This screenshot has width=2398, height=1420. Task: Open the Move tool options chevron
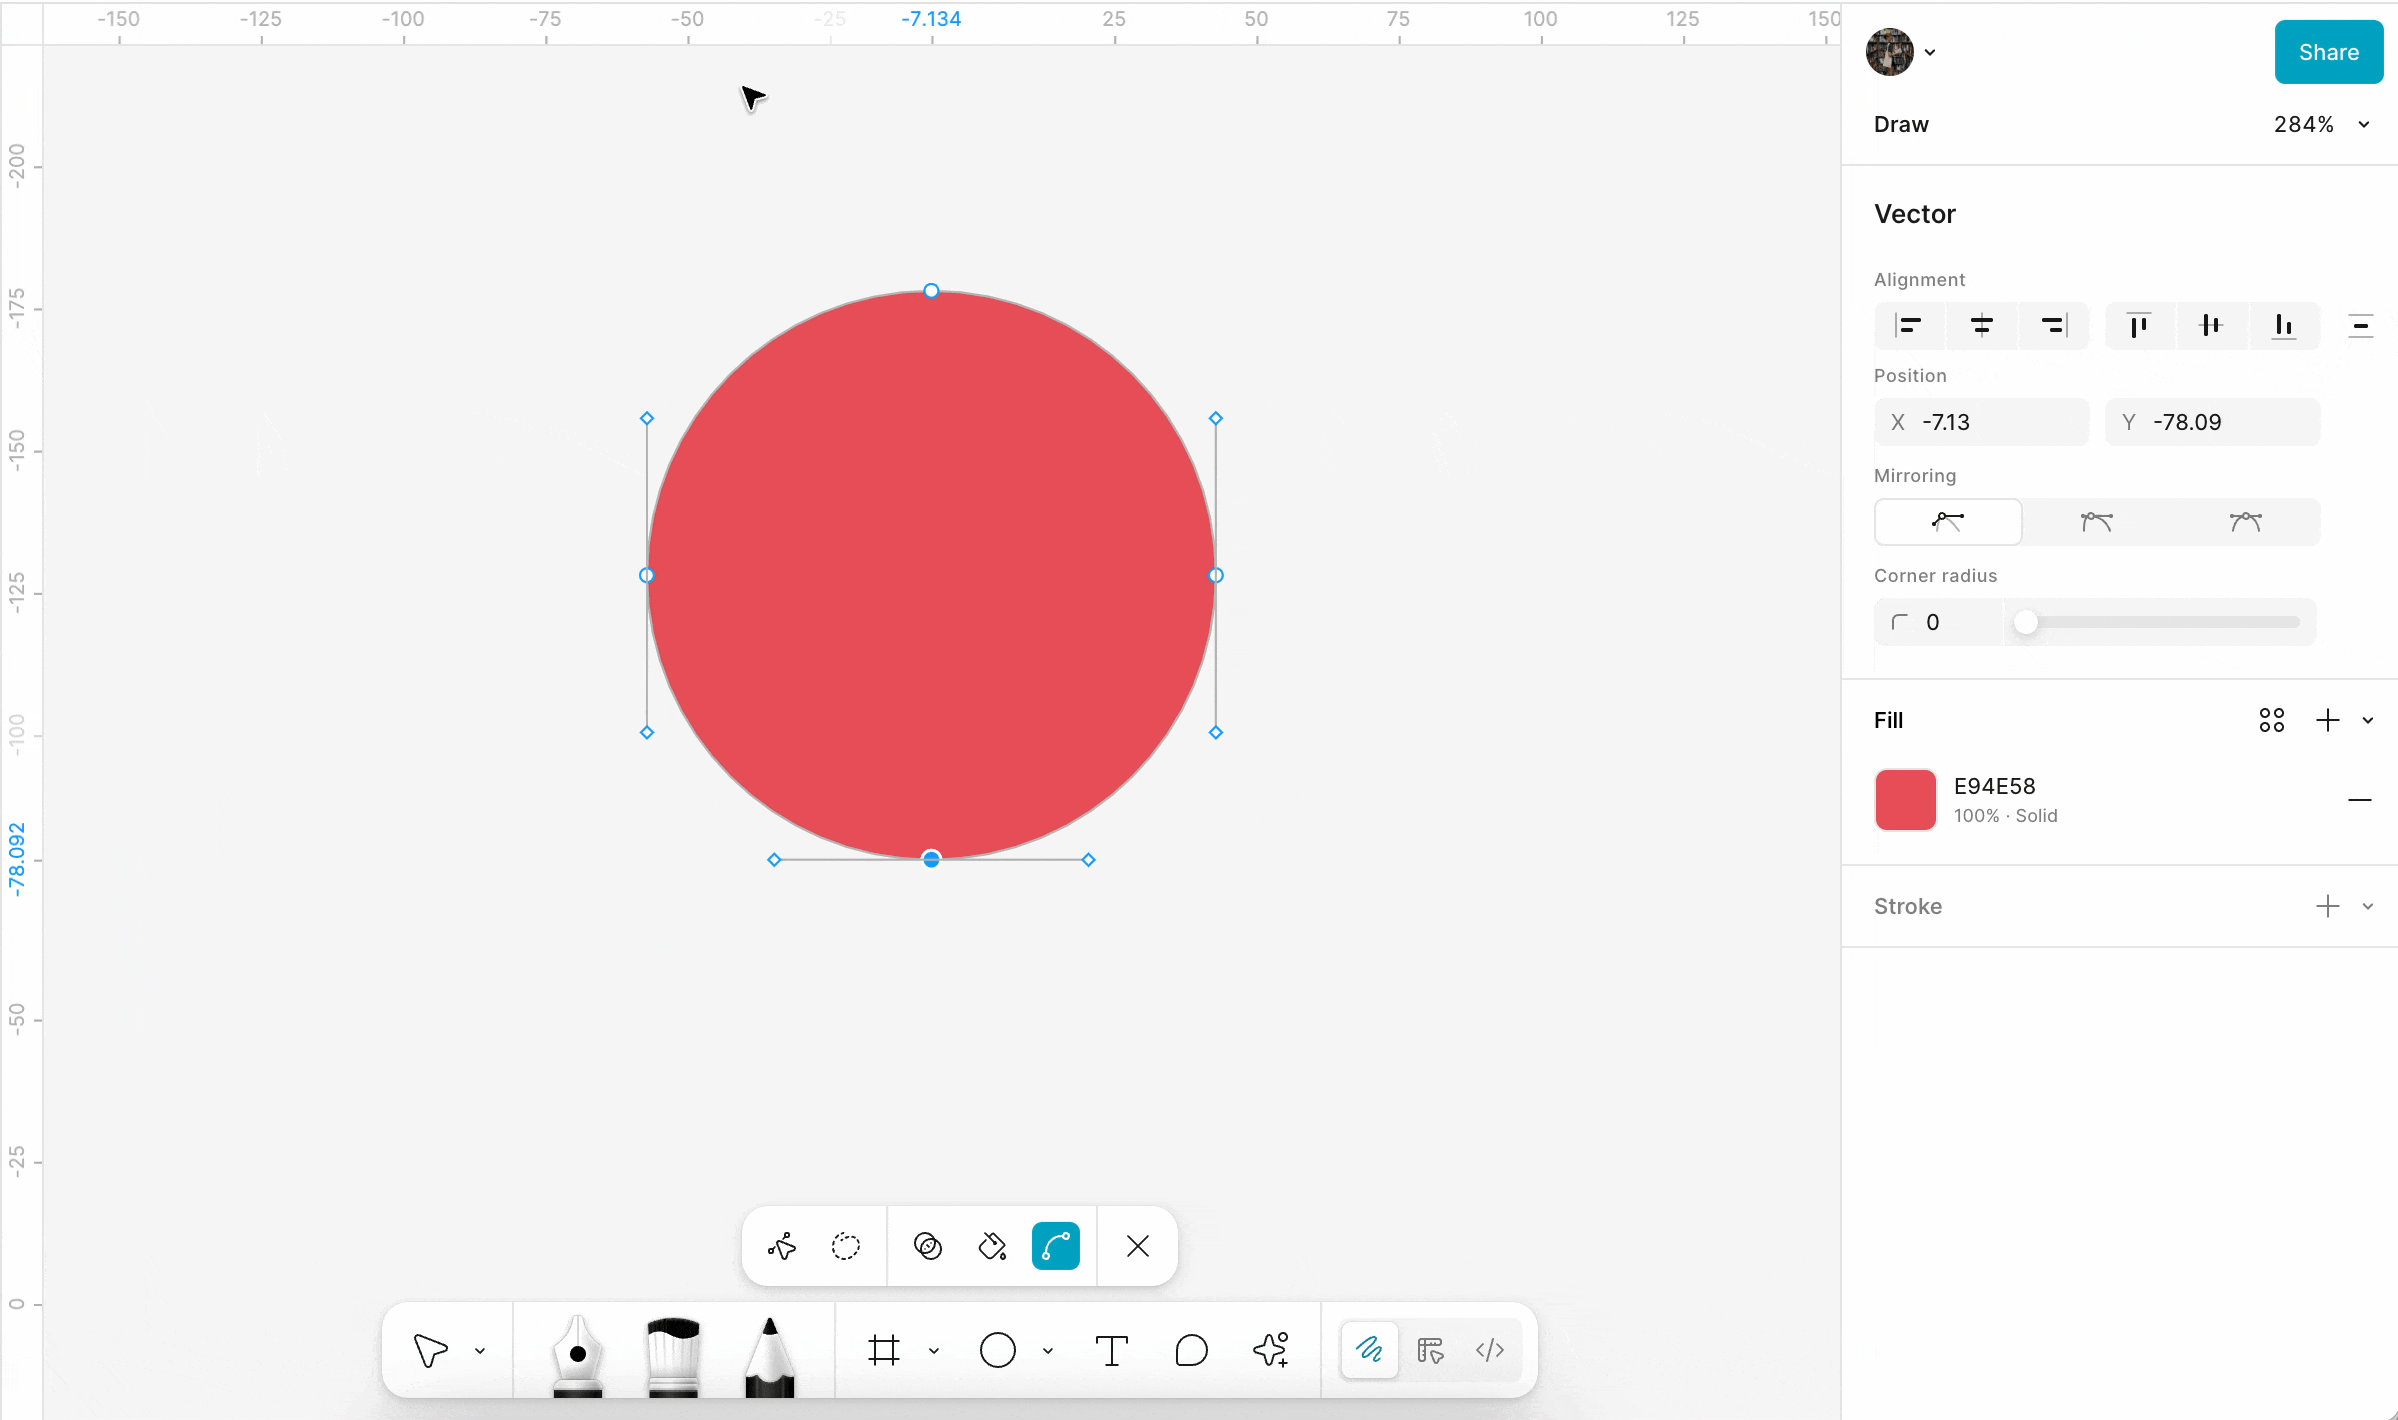480,1351
